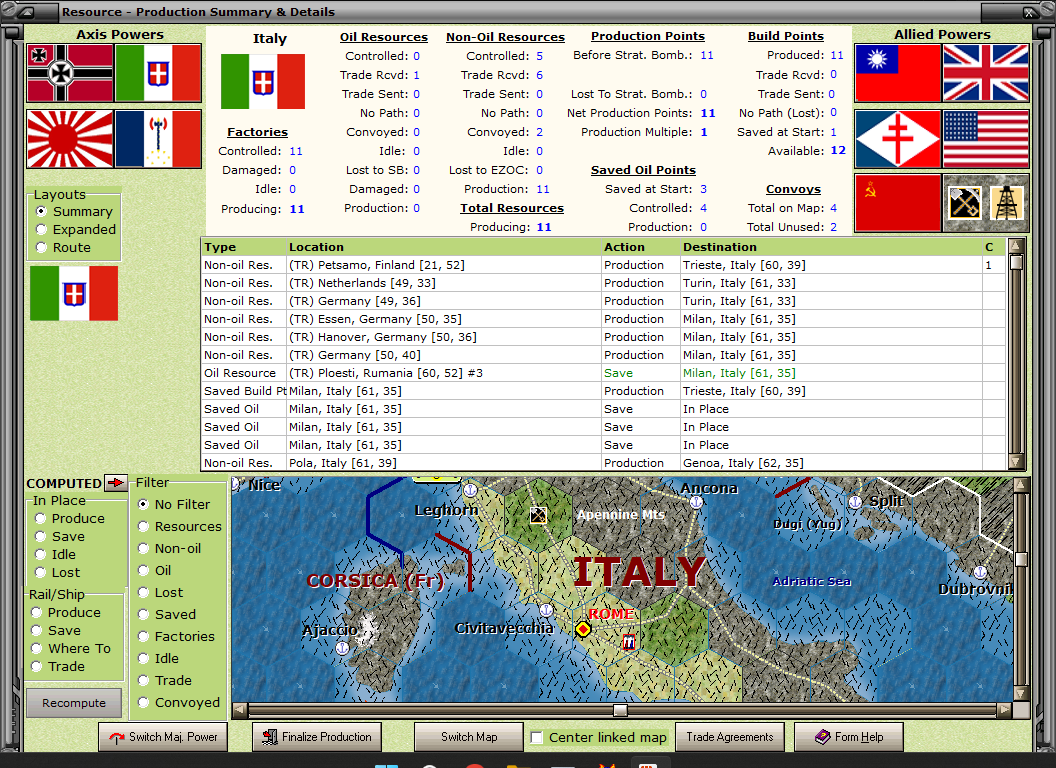
Task: Filter list by Factories
Action: (x=143, y=636)
